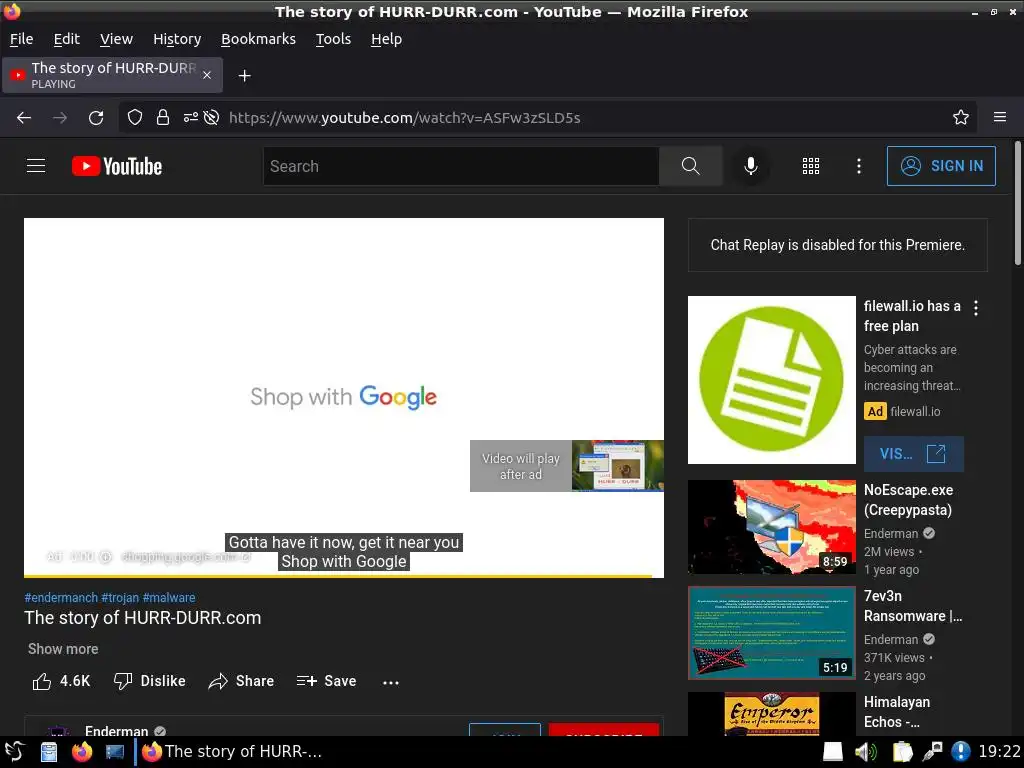Open the shopping.google.com ad link
The width and height of the screenshot is (1024, 768).
186,557
